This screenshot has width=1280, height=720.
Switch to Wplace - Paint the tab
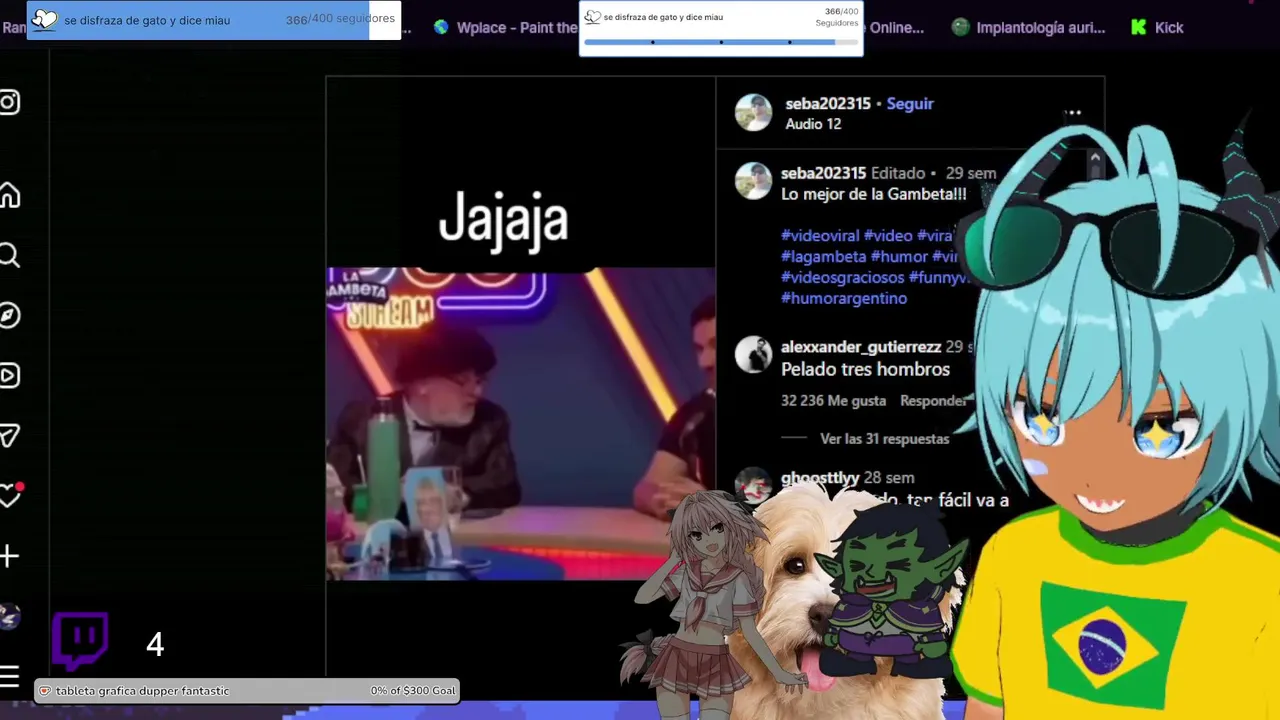[x=505, y=28]
